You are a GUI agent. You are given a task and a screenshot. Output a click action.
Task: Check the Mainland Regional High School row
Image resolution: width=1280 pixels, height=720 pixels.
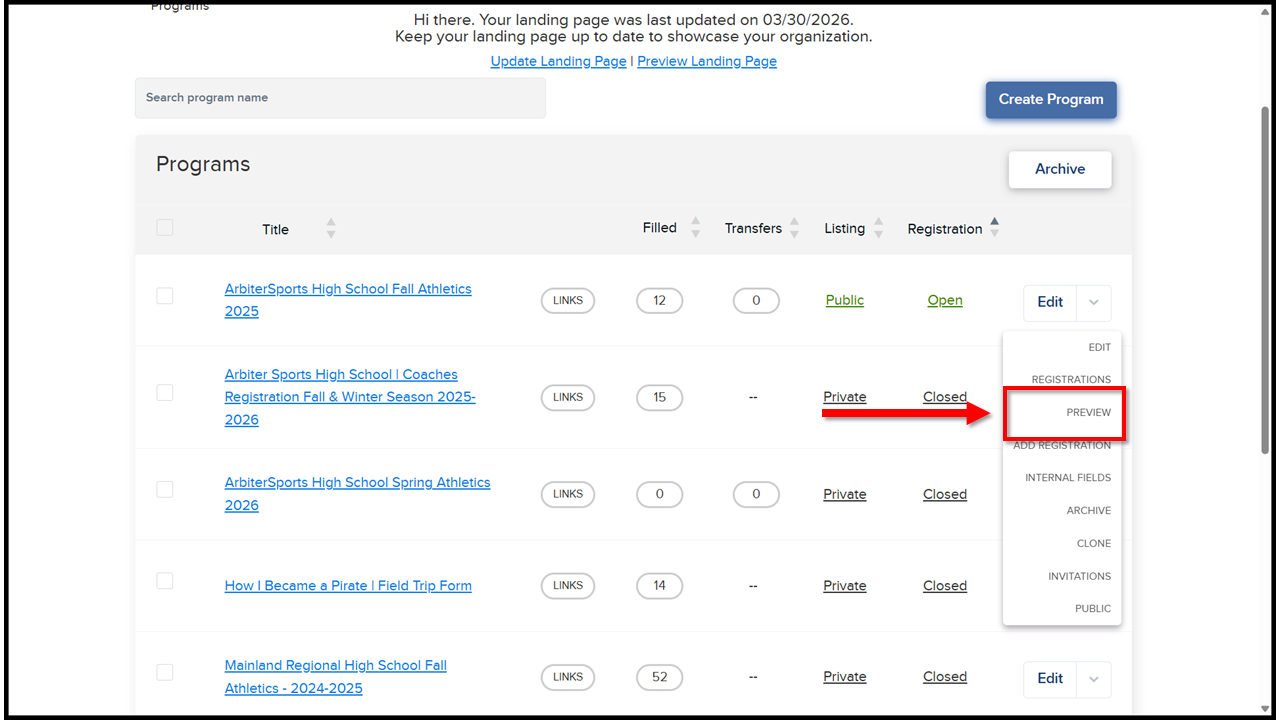coord(165,672)
